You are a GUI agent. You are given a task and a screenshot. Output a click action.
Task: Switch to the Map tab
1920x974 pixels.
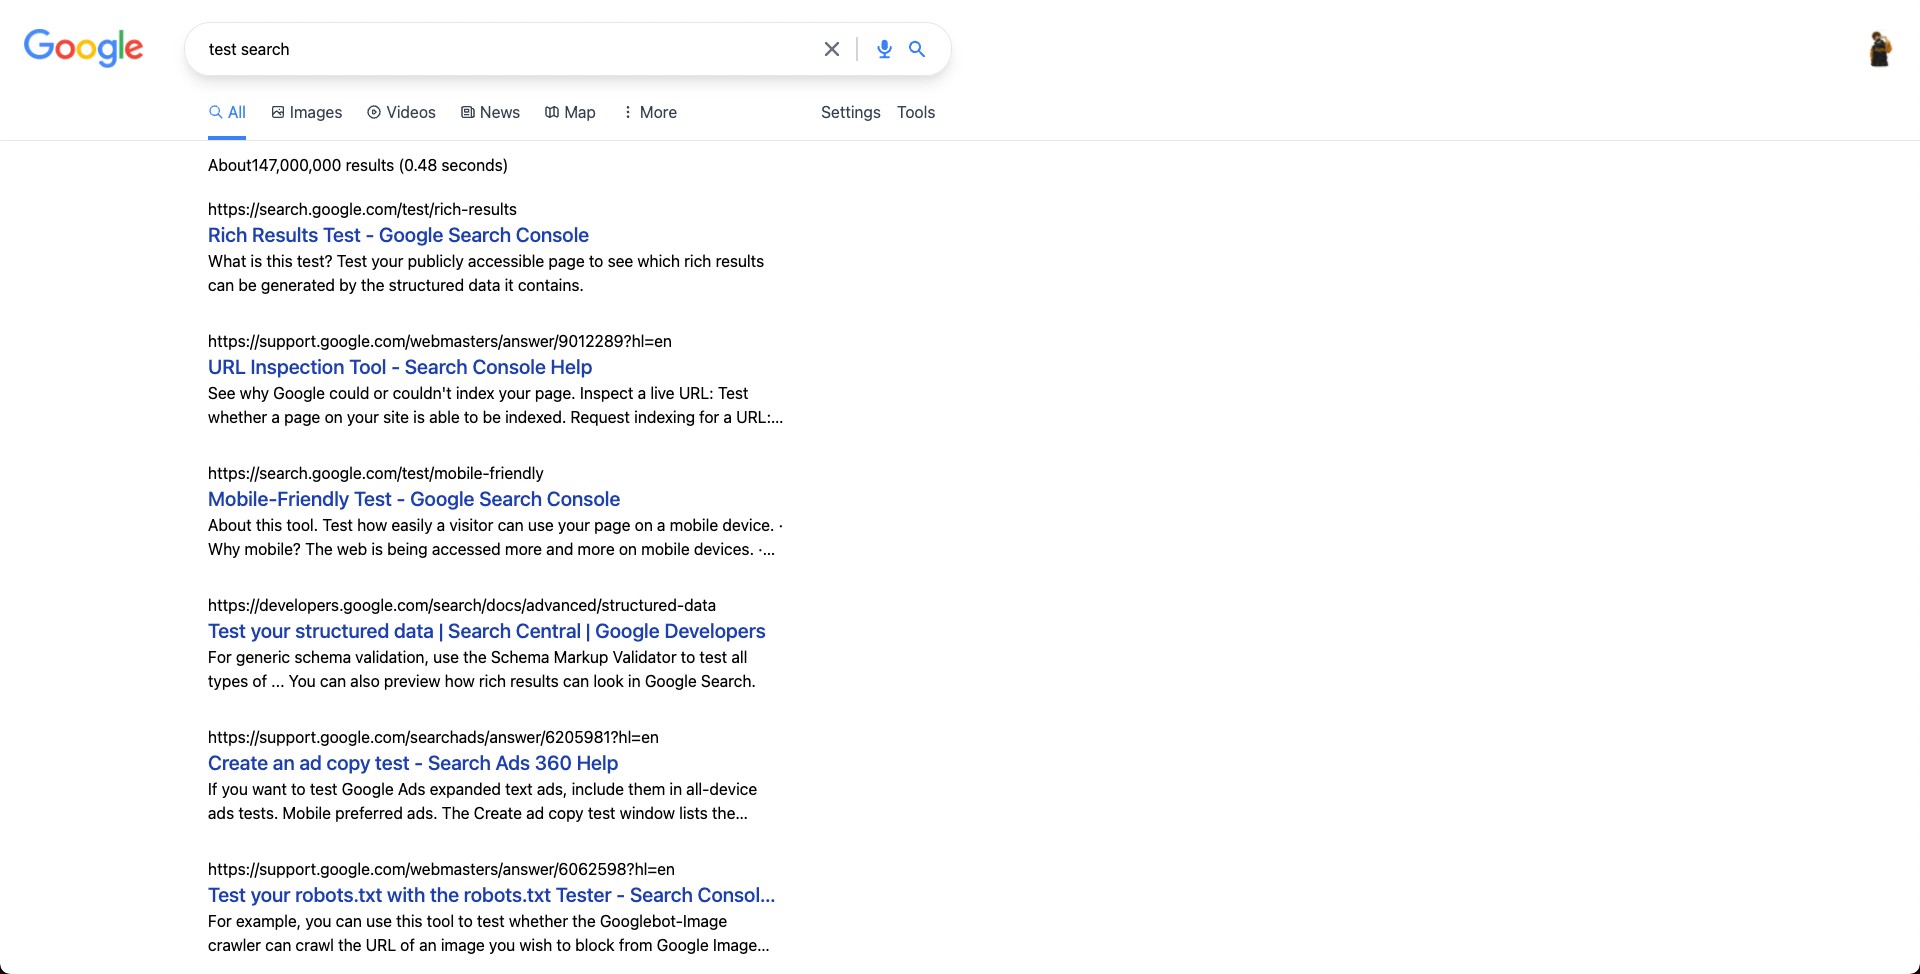click(570, 112)
